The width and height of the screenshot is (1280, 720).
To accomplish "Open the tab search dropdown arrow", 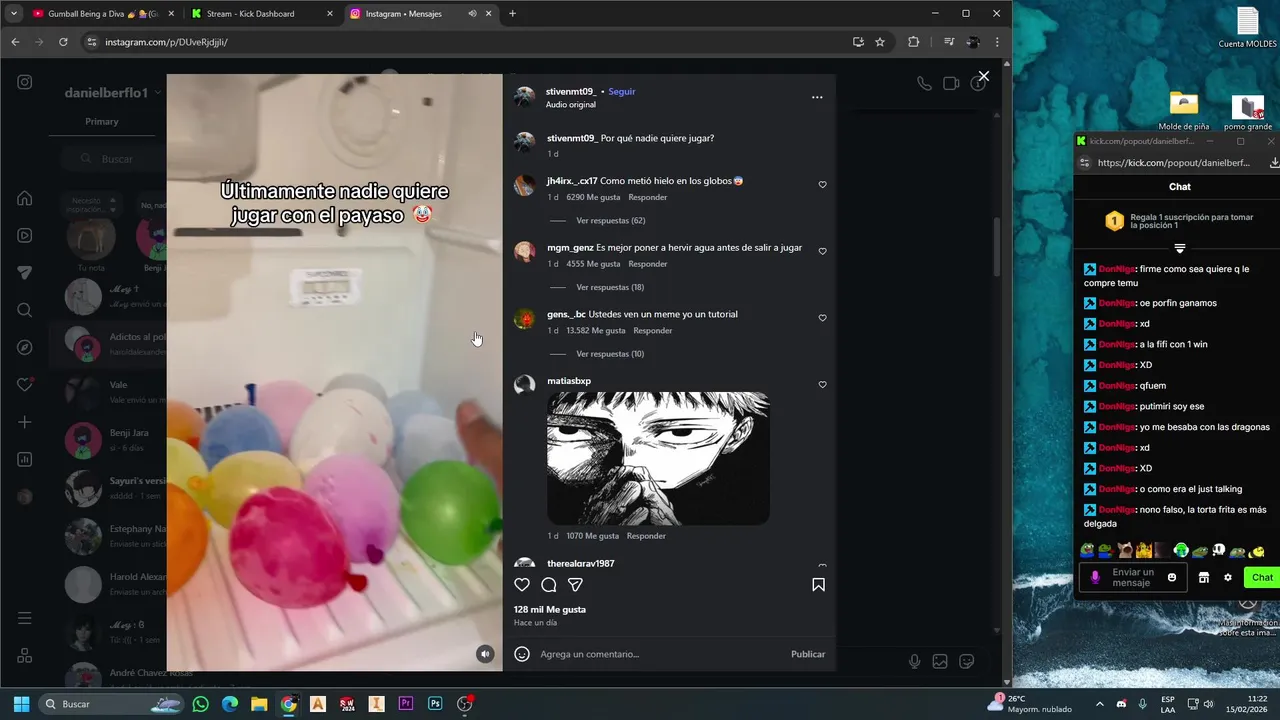I will pos(13,14).
